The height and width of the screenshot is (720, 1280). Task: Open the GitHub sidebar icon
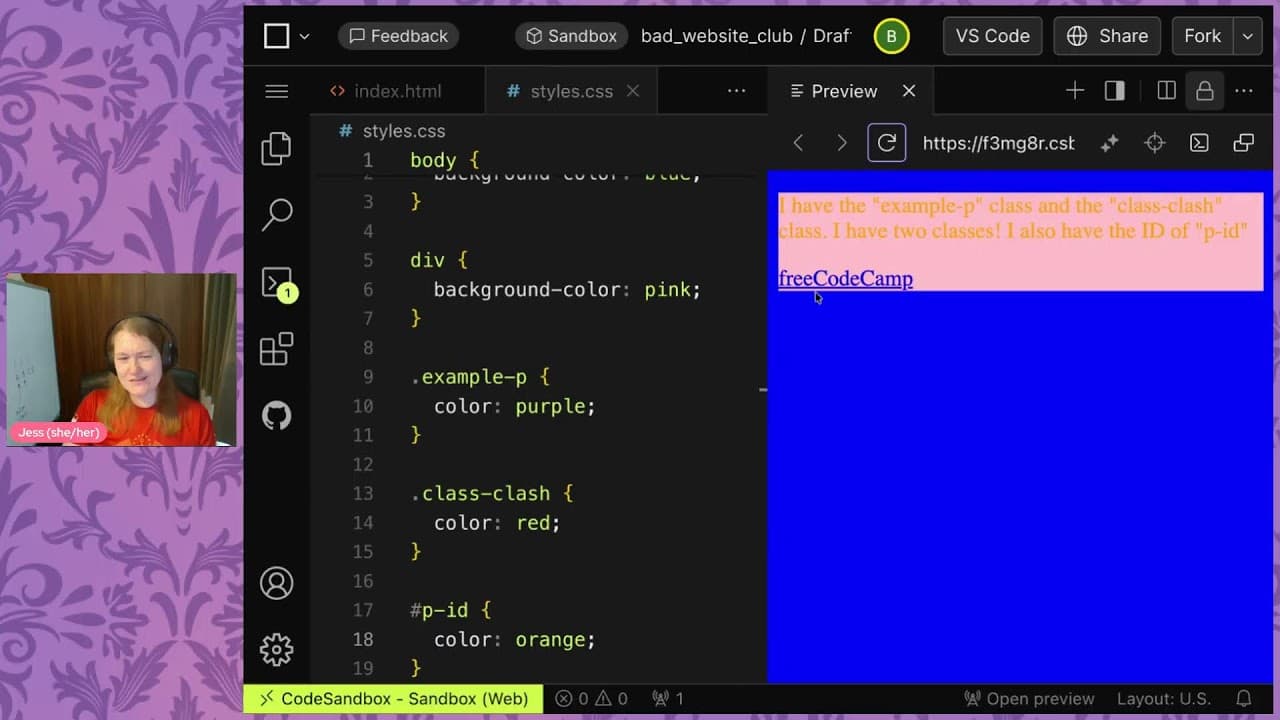pyautogui.click(x=277, y=415)
